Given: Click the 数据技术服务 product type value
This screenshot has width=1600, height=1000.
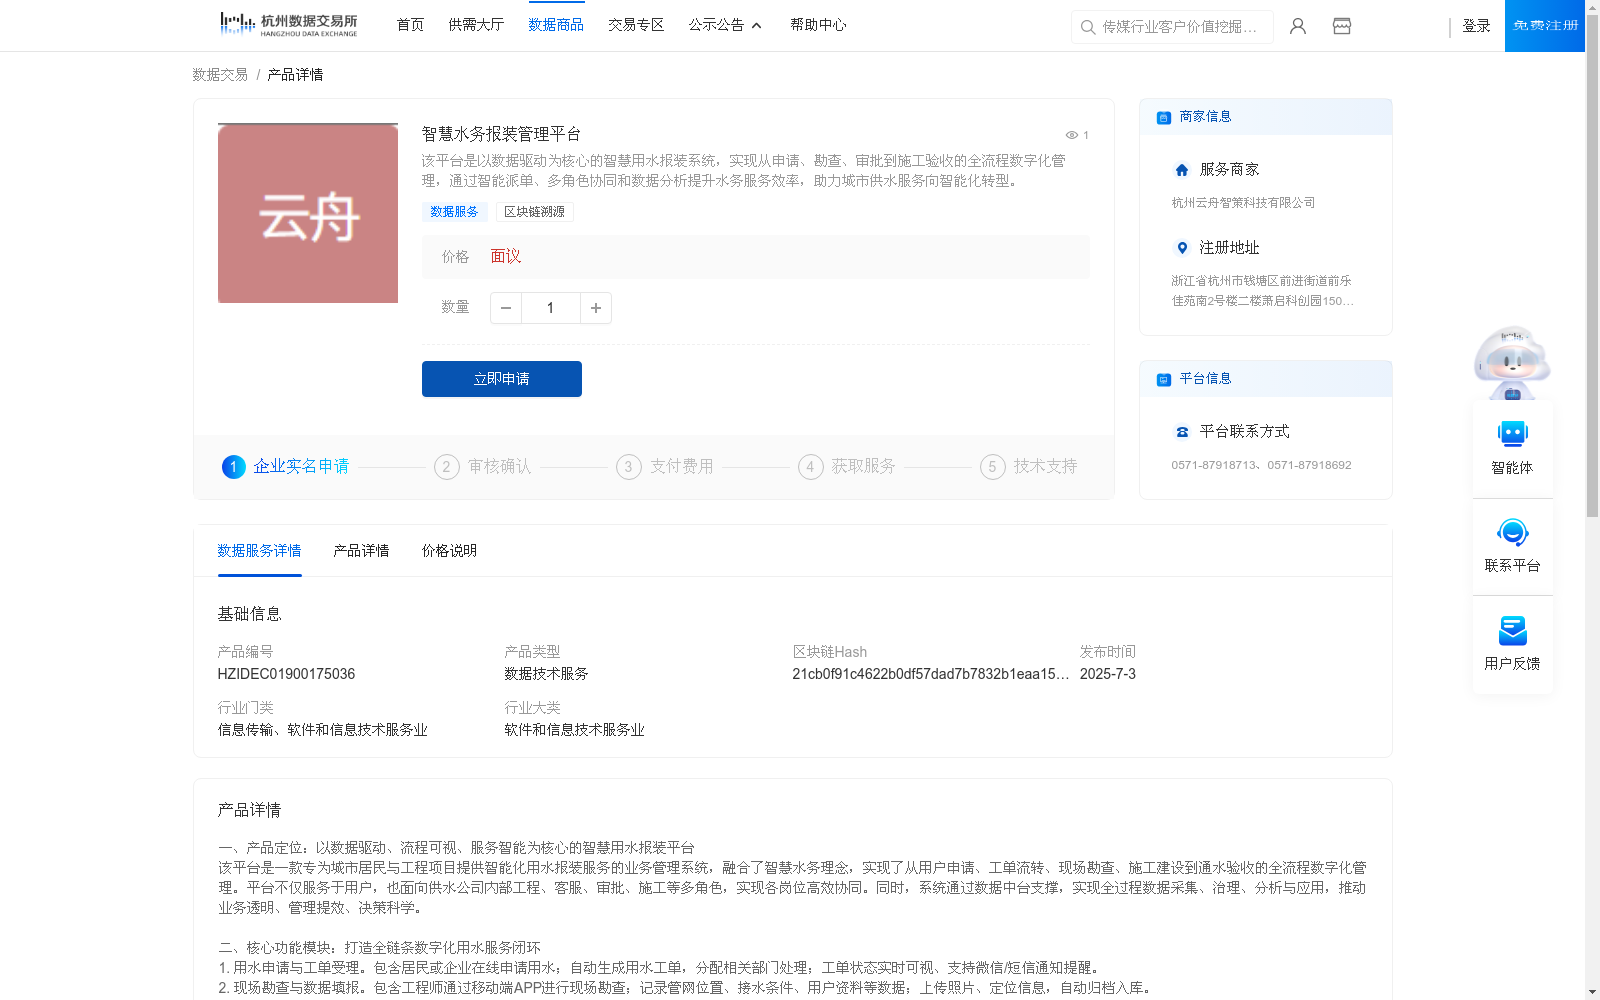Looking at the screenshot, I should [546, 674].
